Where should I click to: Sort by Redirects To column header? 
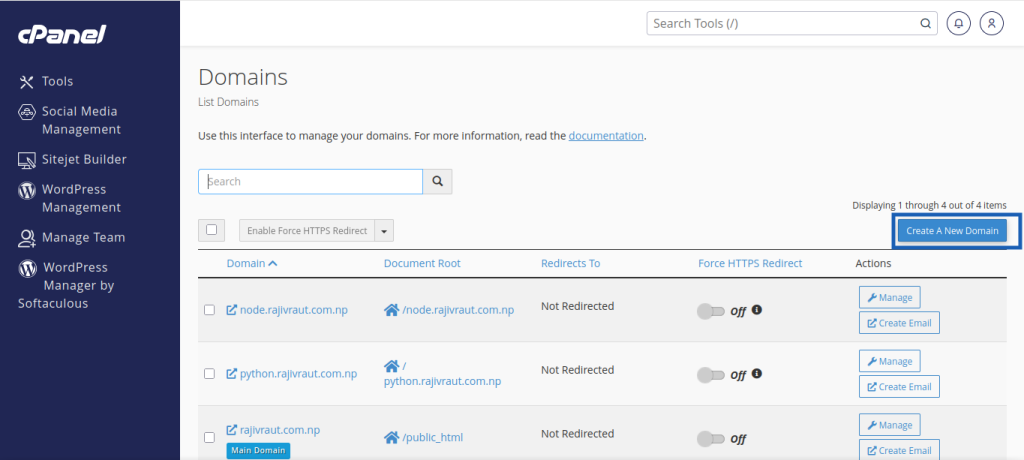point(570,263)
